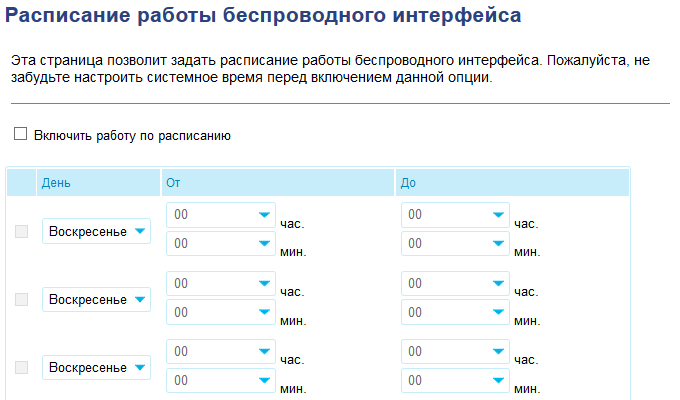Select third row 'До' hours dropdown
Viewport: 680px width, 400px height.
455,352
